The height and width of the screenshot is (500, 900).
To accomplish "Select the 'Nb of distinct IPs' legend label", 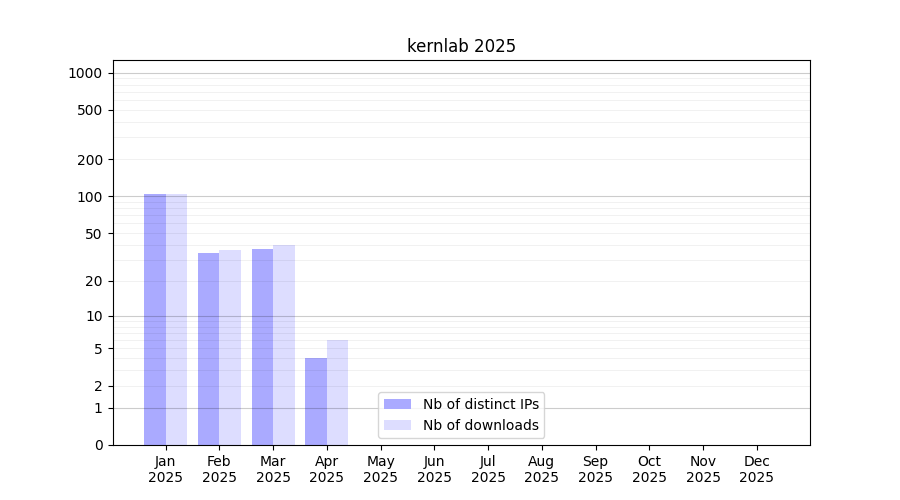I will (x=480, y=404).
